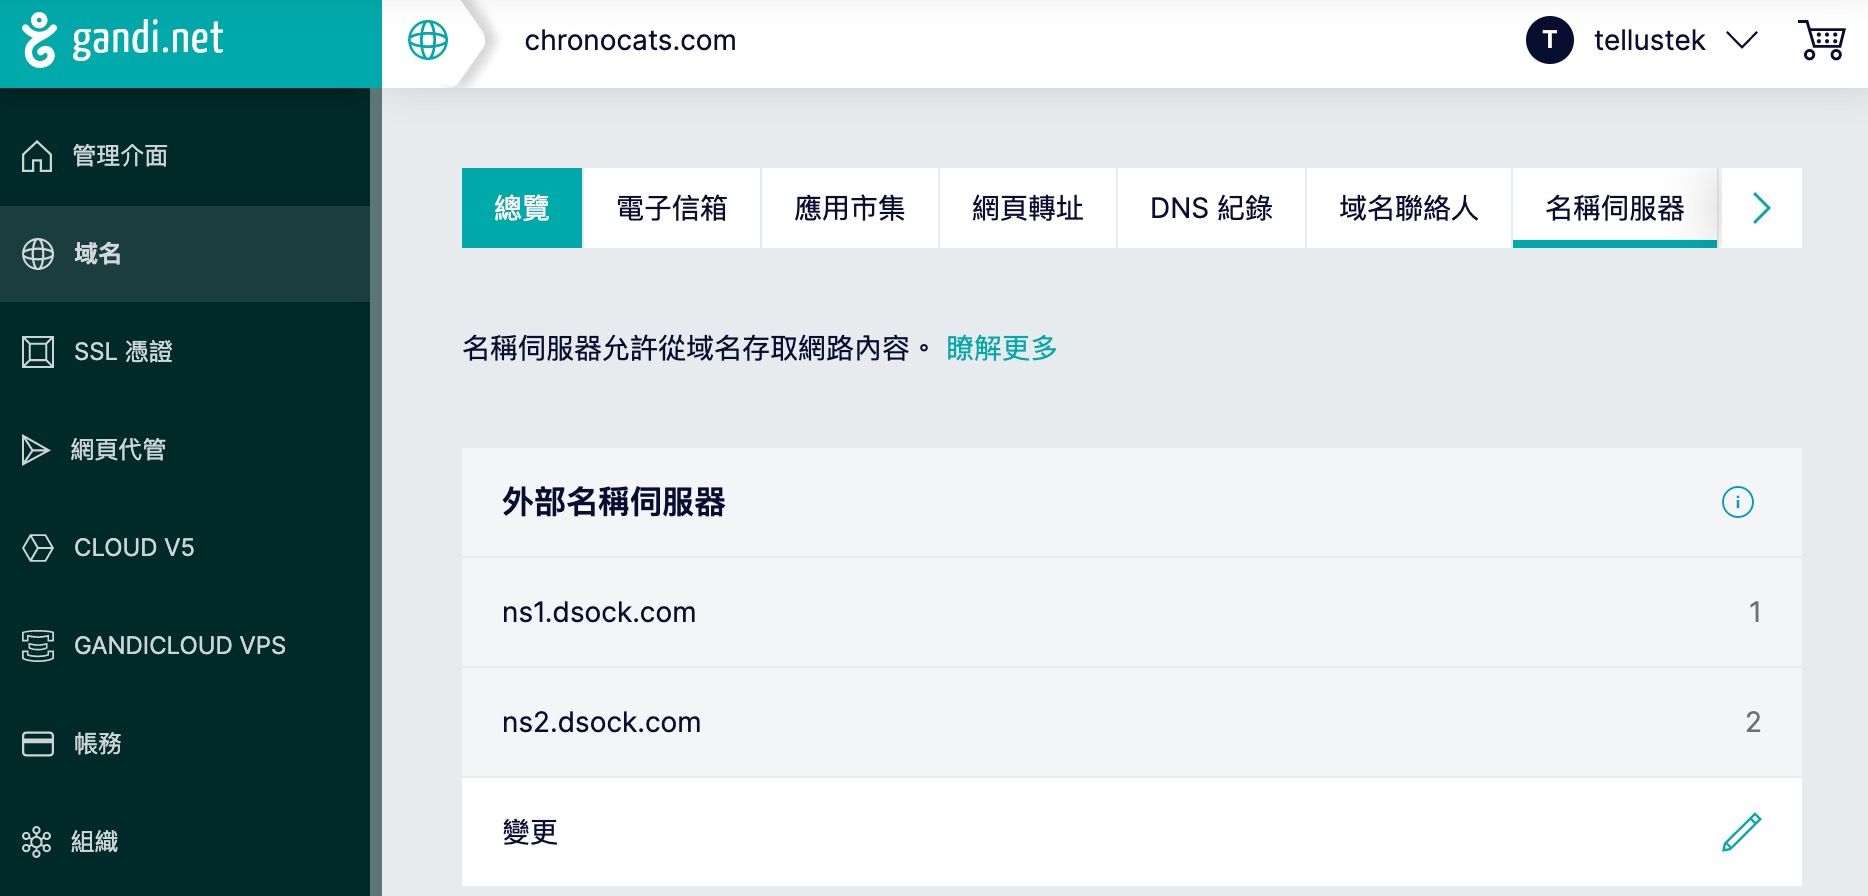Show more tabs with the right chevron

coord(1761,208)
